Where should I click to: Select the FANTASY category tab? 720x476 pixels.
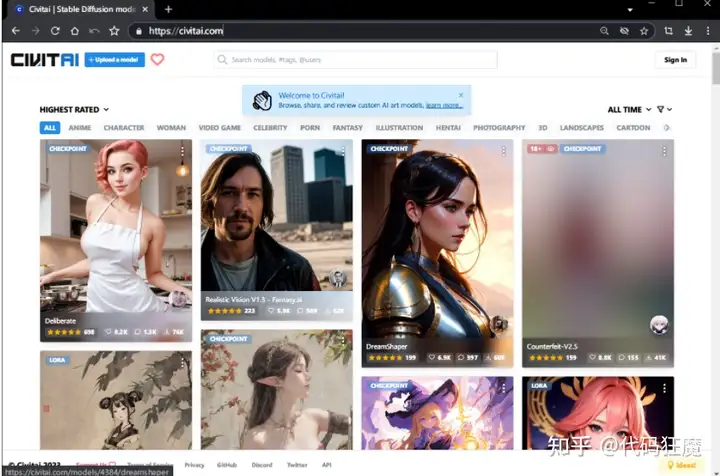tap(348, 128)
